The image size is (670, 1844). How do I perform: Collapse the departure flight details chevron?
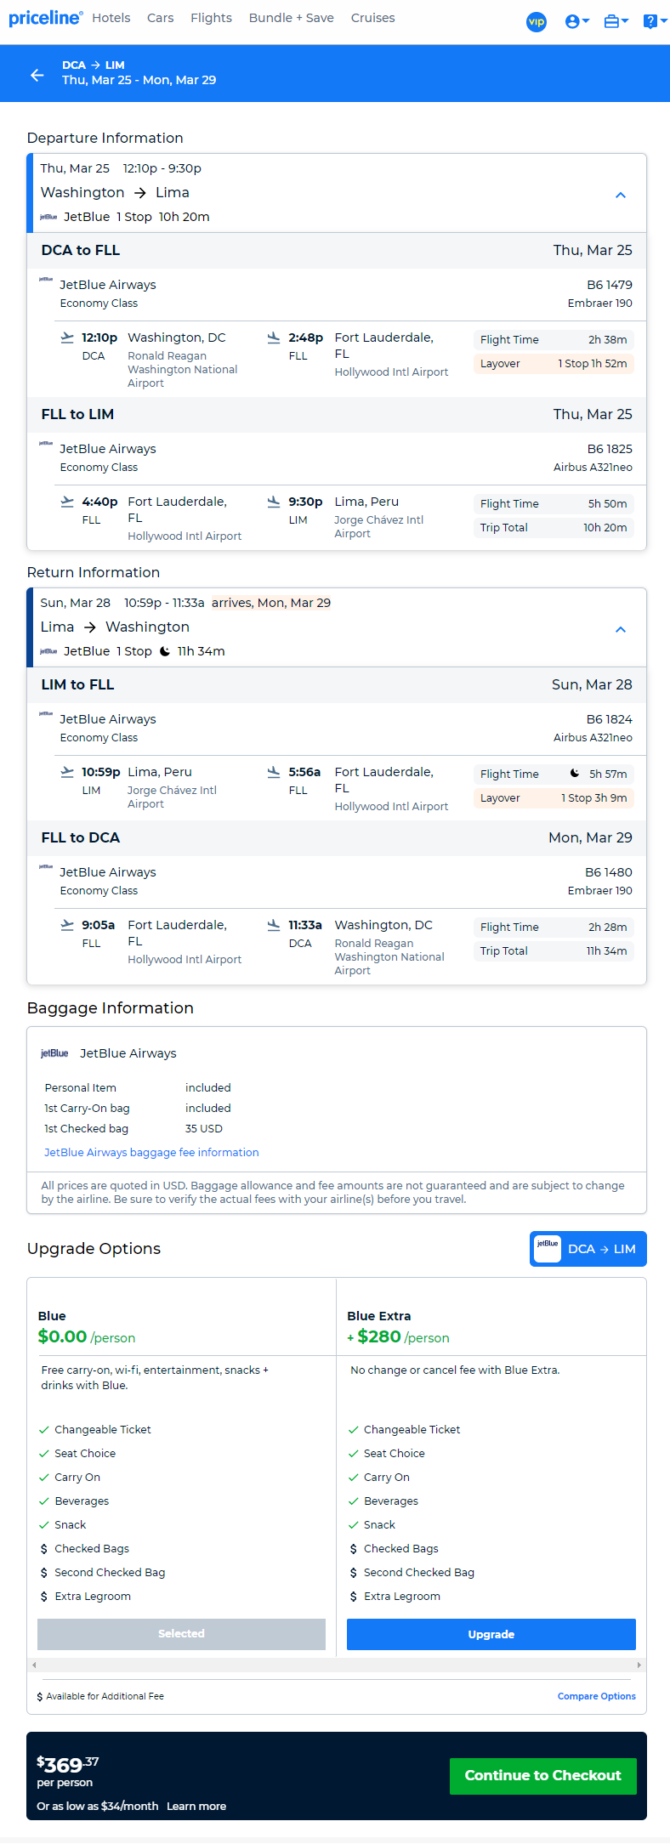point(620,195)
